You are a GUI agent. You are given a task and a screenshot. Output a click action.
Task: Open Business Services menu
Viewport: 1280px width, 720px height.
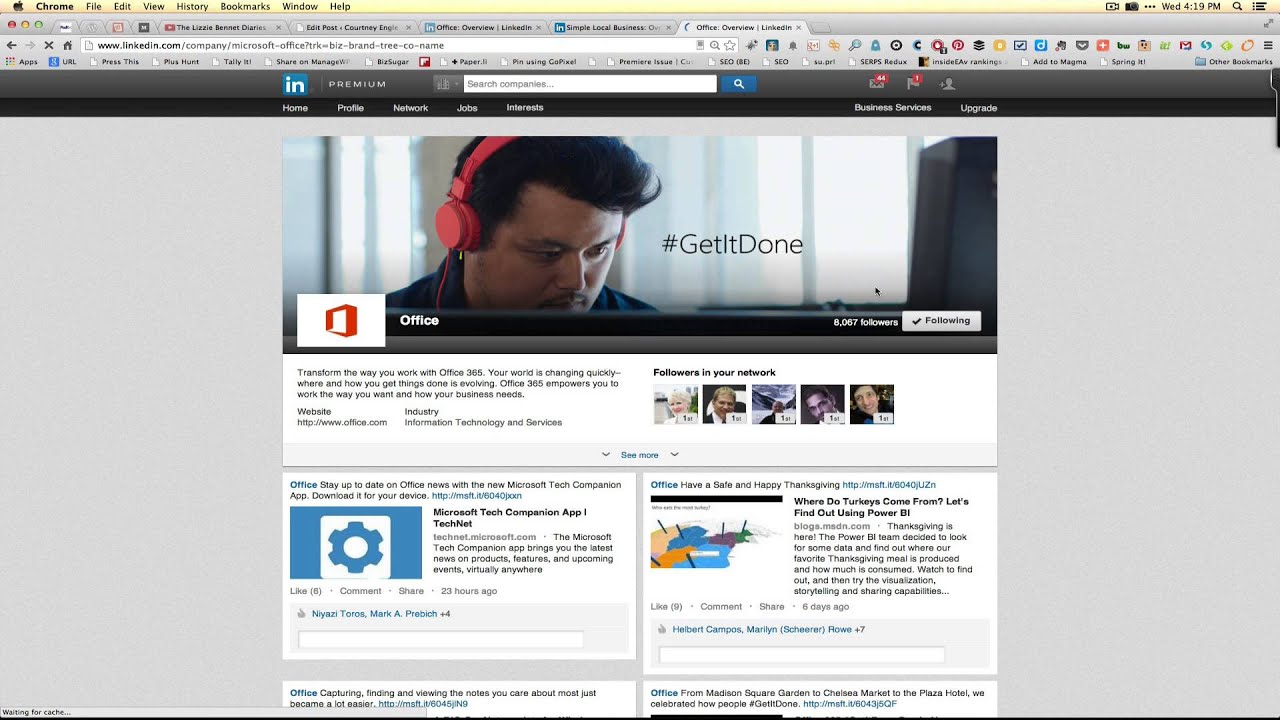tap(893, 108)
